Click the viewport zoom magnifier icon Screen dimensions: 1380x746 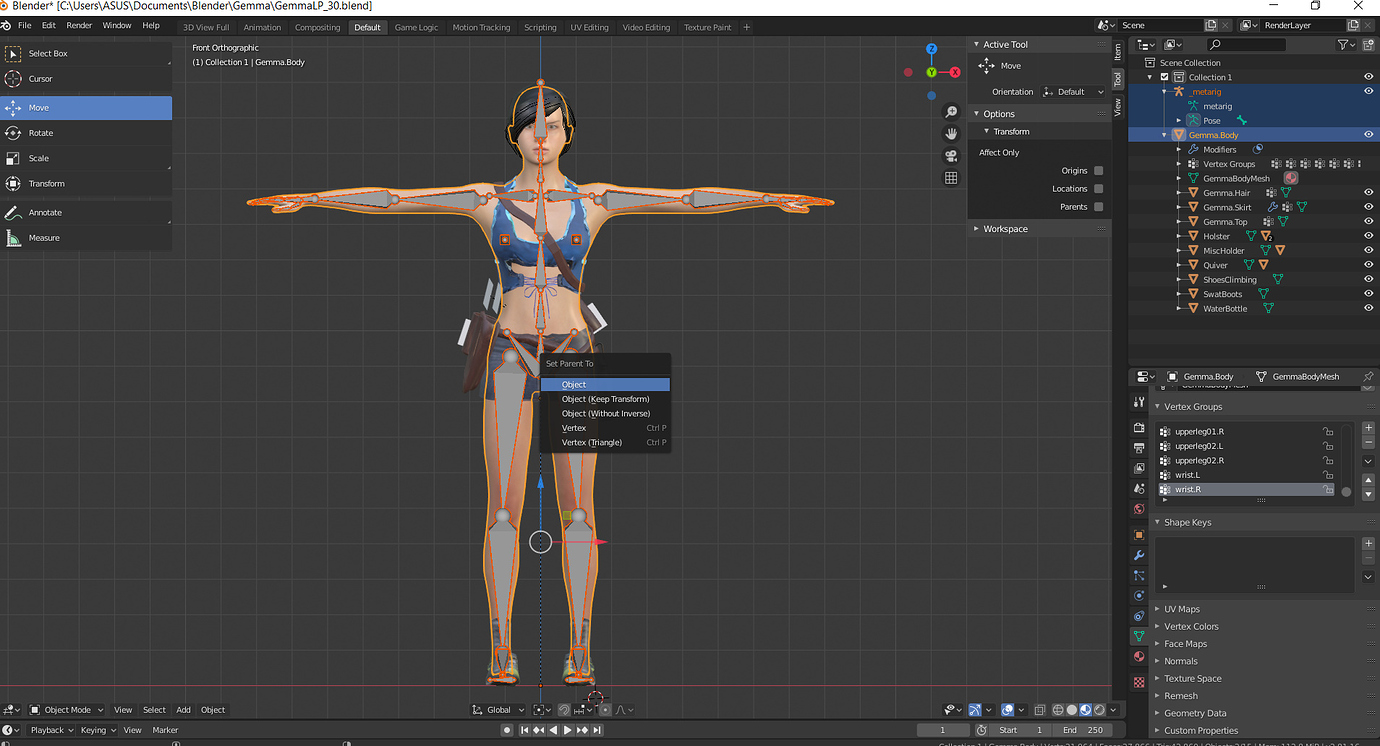[x=951, y=111]
